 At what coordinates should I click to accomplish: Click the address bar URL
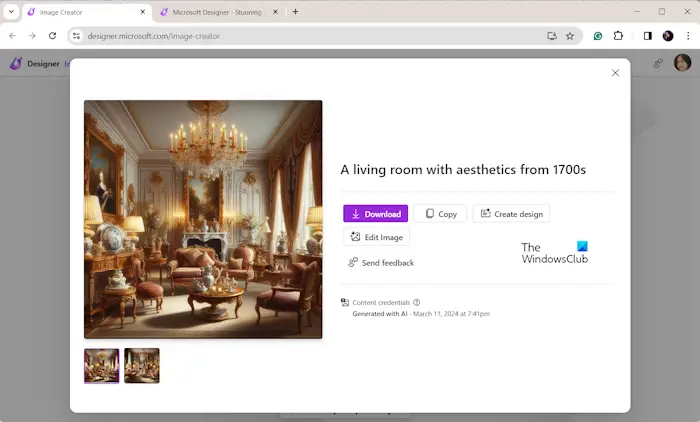coord(154,36)
